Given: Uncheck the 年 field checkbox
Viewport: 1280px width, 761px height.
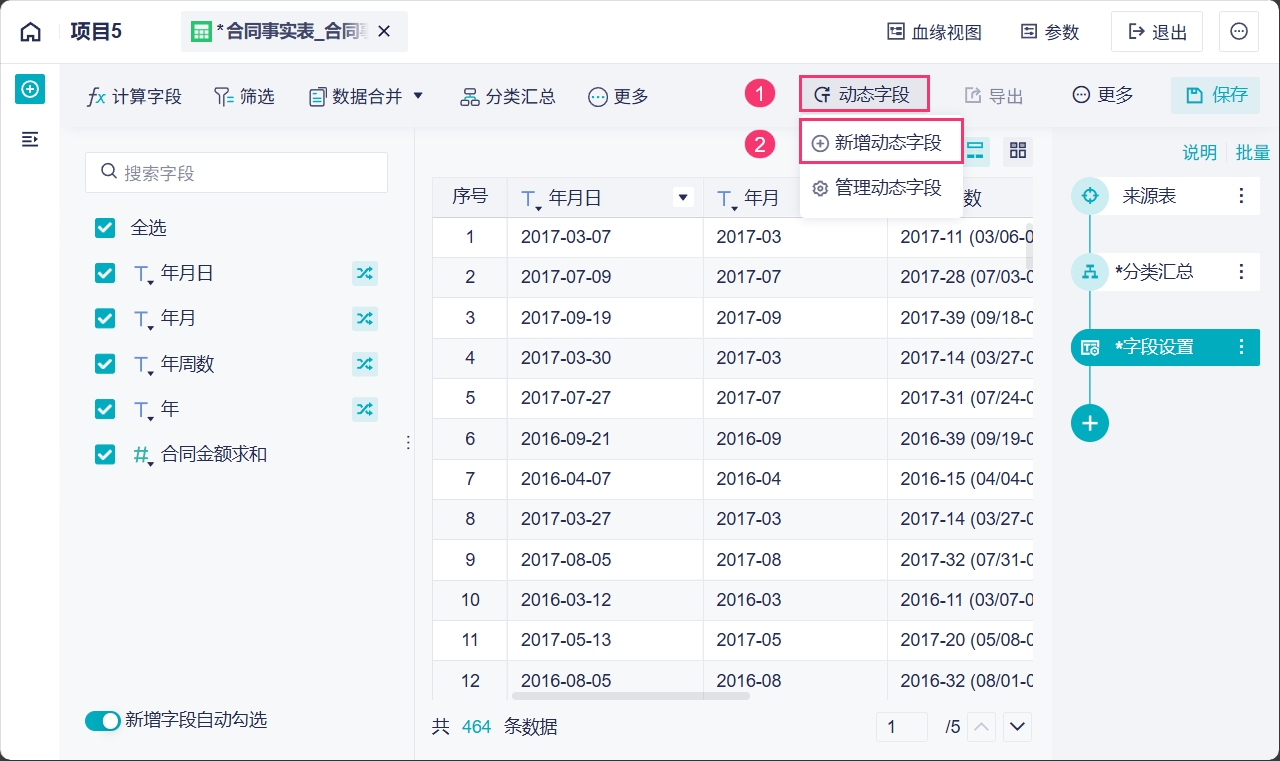Looking at the screenshot, I should tap(105, 409).
